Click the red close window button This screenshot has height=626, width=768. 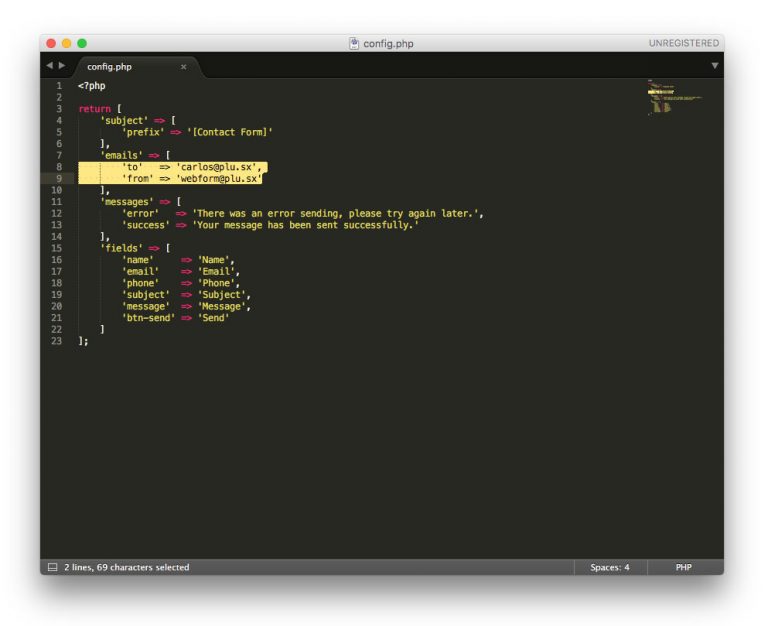point(51,43)
